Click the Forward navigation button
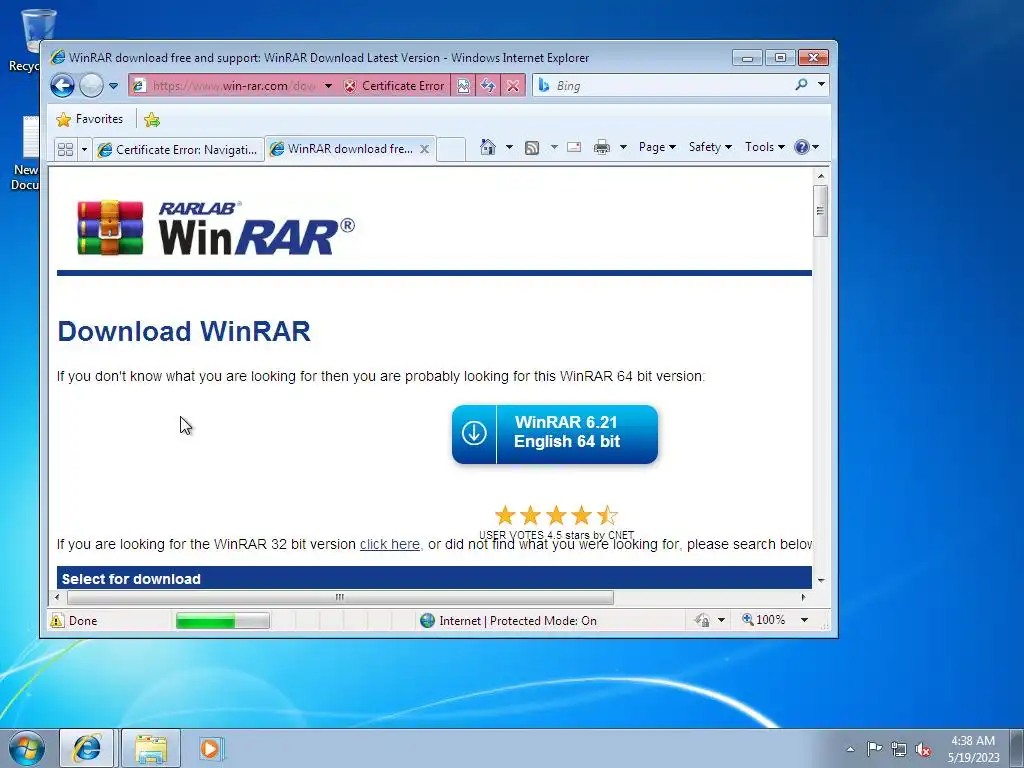The image size is (1024, 768). 91,86
